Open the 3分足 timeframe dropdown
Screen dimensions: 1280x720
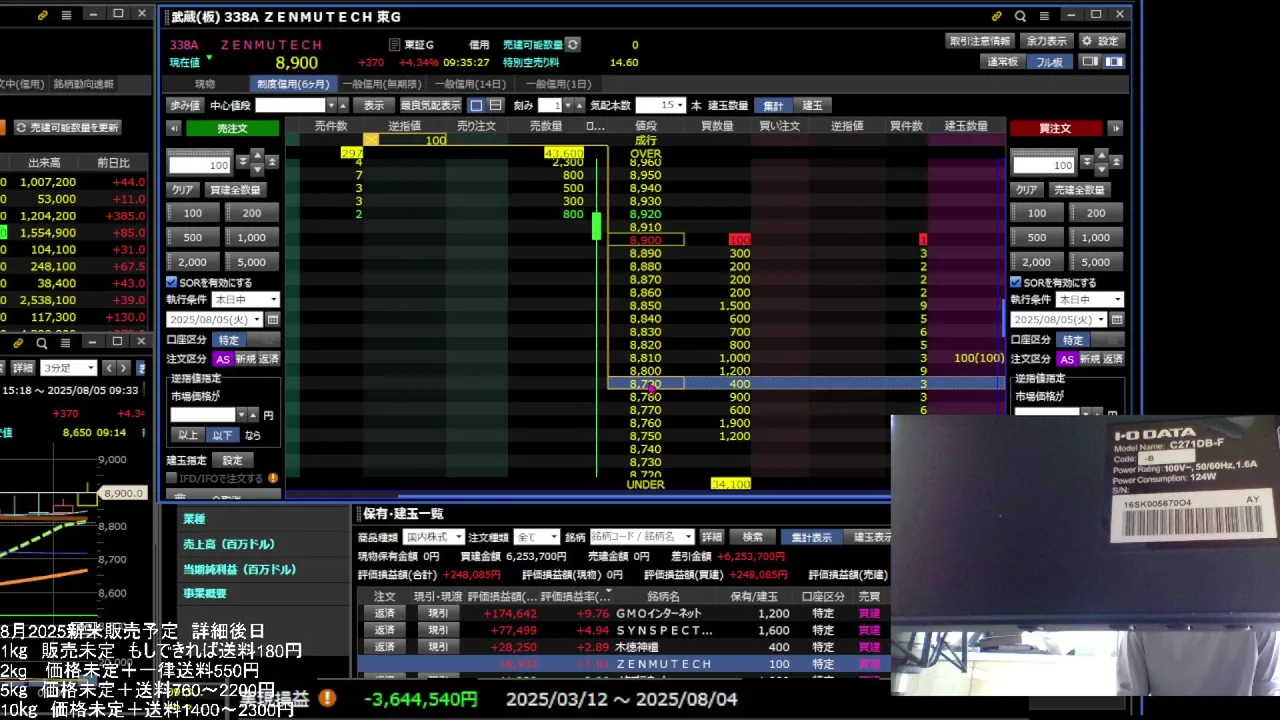[68, 368]
